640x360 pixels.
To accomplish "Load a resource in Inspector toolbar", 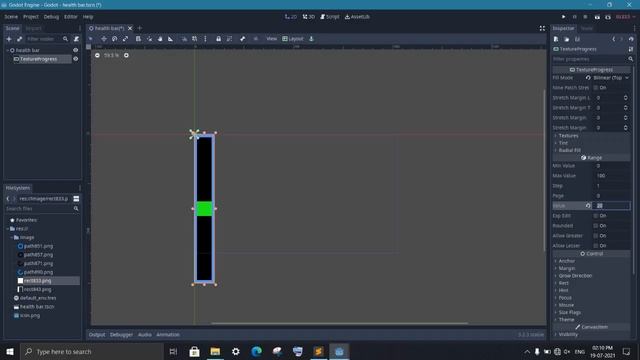I will tap(567, 39).
